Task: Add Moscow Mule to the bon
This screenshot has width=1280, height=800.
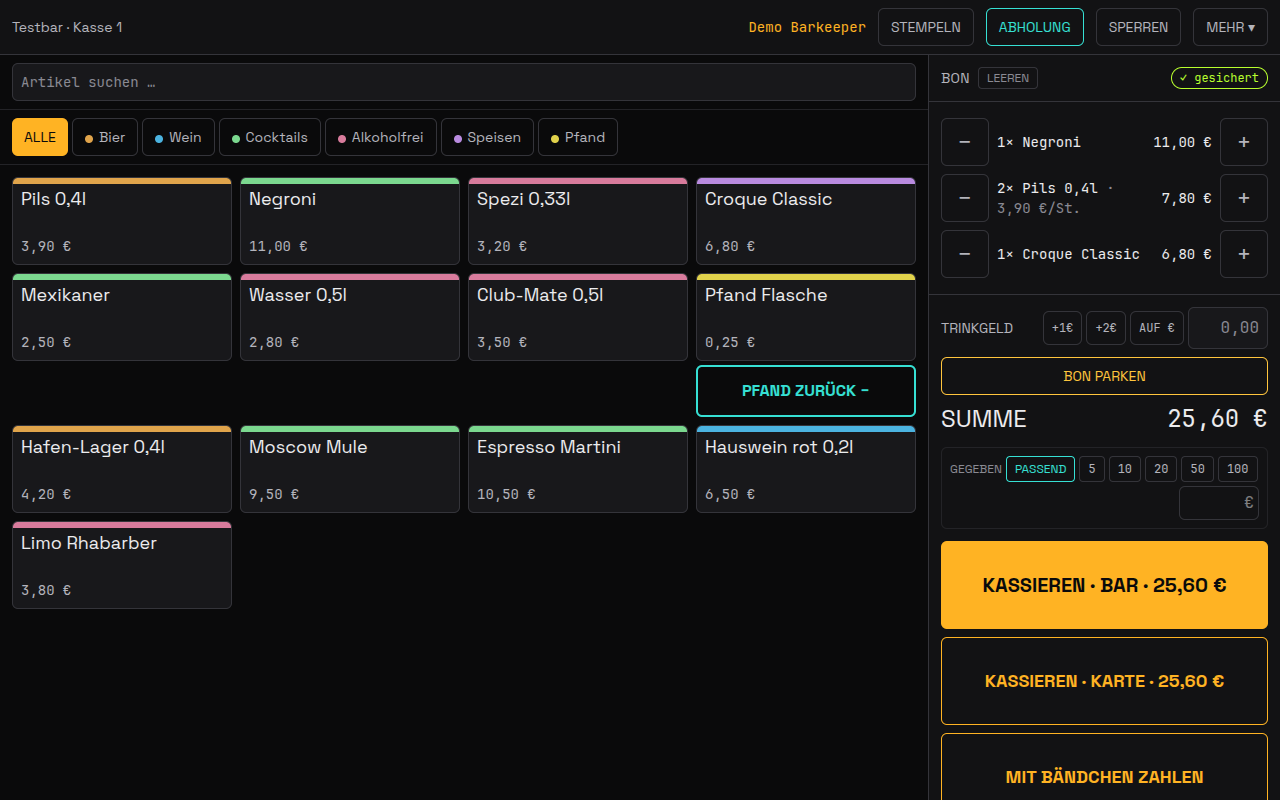Action: pos(350,469)
